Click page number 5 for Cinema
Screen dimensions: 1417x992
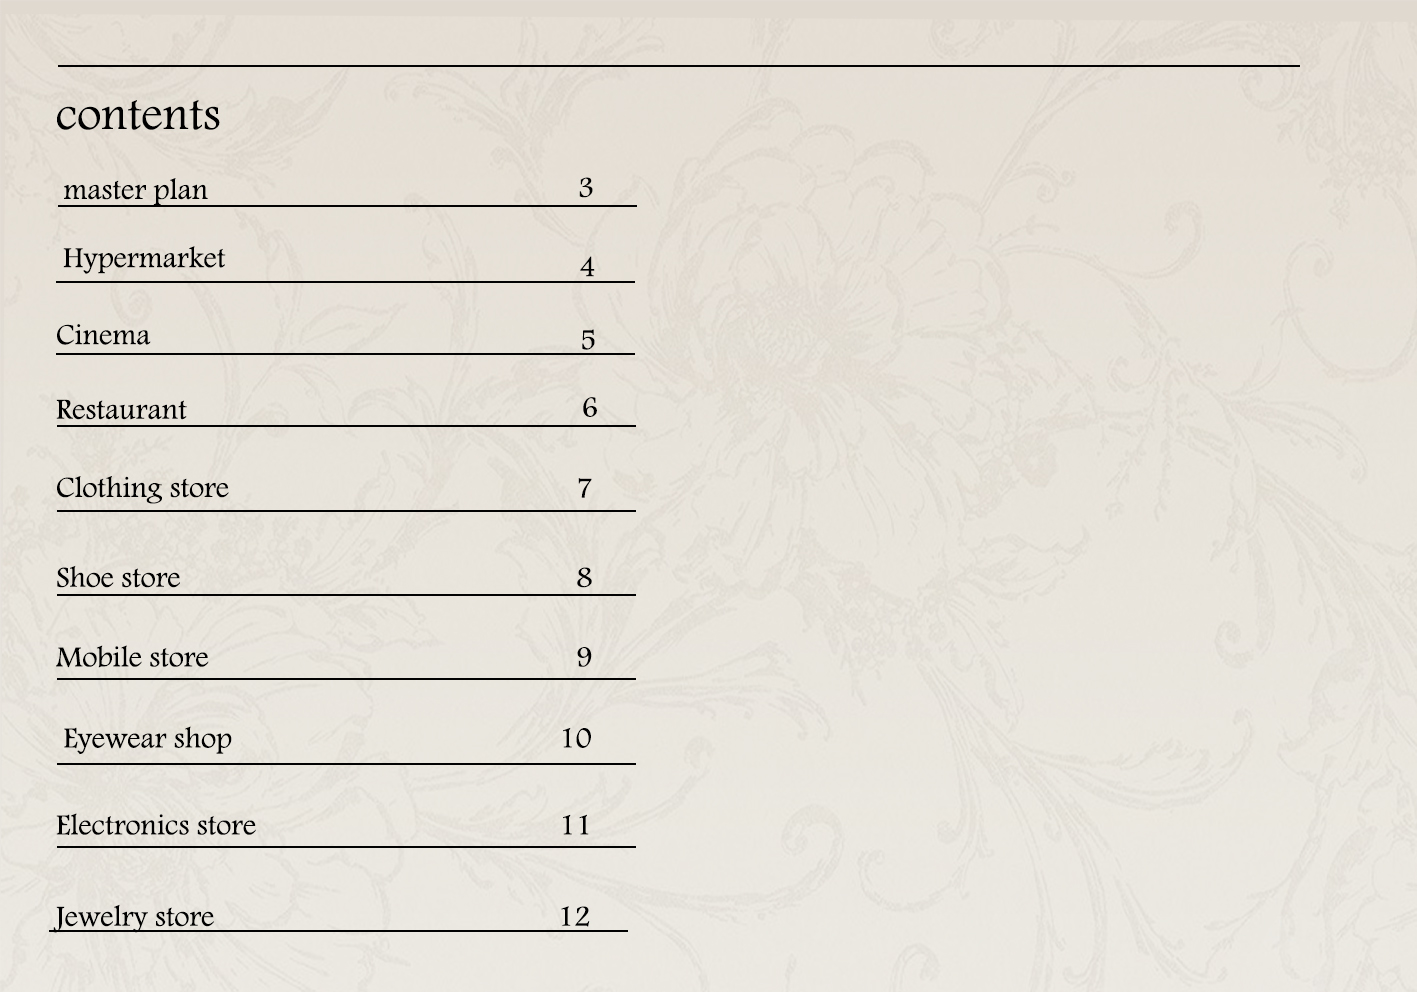point(588,340)
